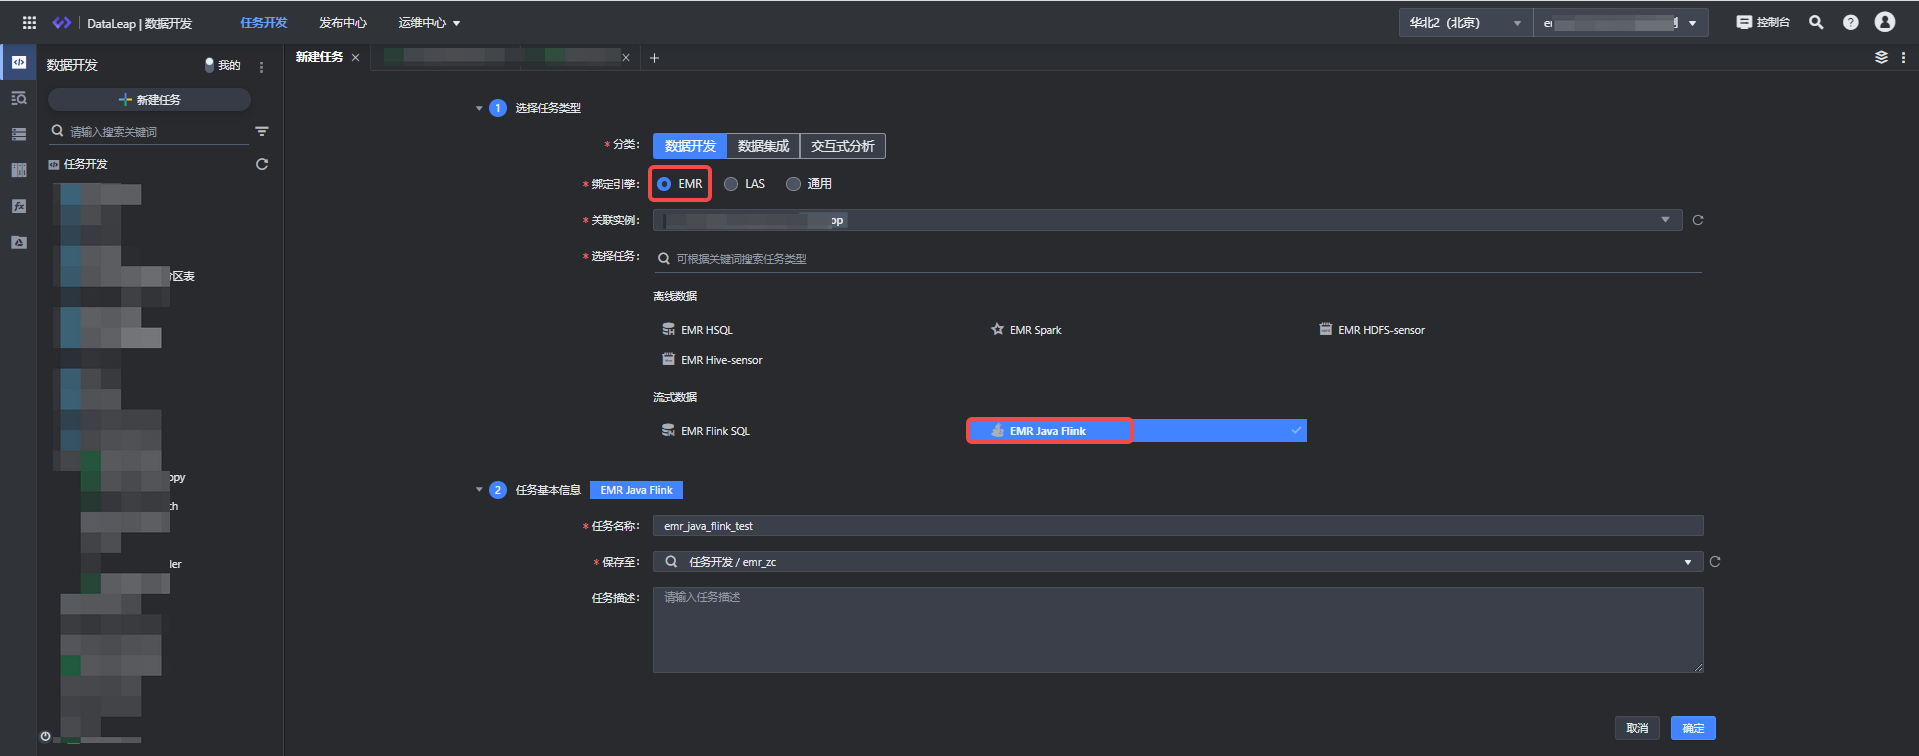Add a new tab with the plus icon
The image size is (1919, 756).
coord(654,58)
